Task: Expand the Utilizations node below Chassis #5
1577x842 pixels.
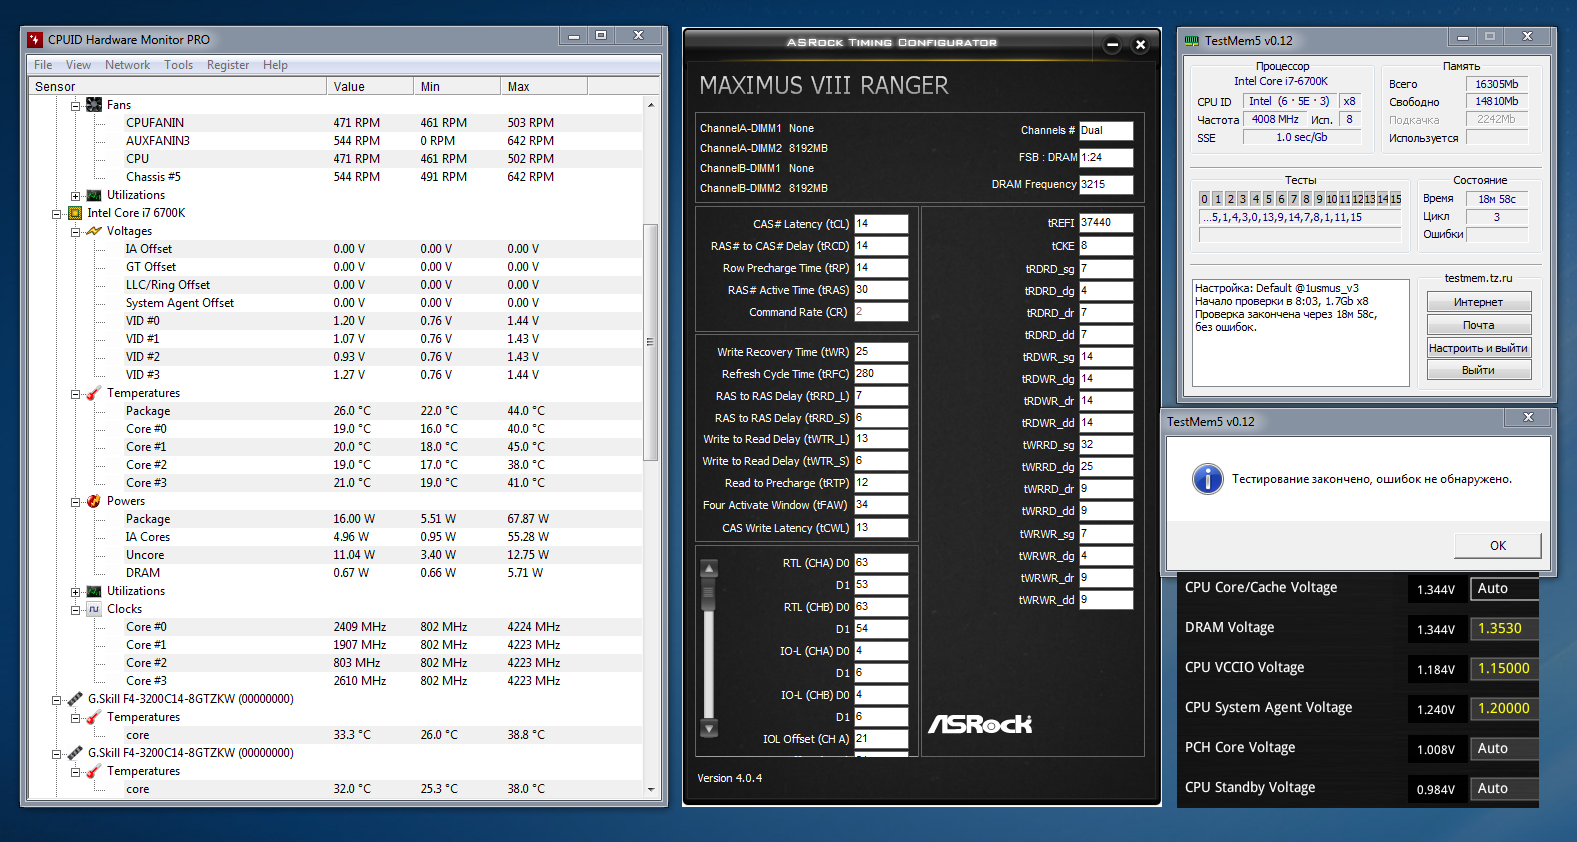Action: pos(75,195)
